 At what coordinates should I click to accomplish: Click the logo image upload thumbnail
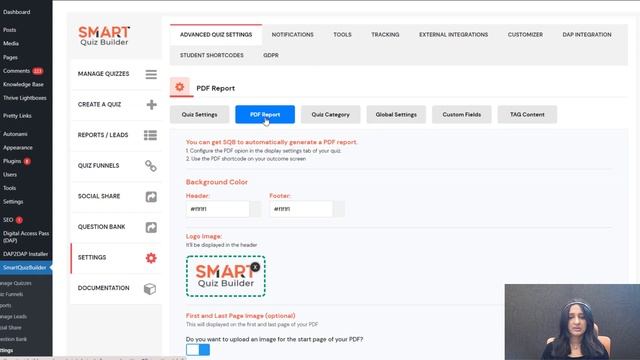pyautogui.click(x=226, y=276)
